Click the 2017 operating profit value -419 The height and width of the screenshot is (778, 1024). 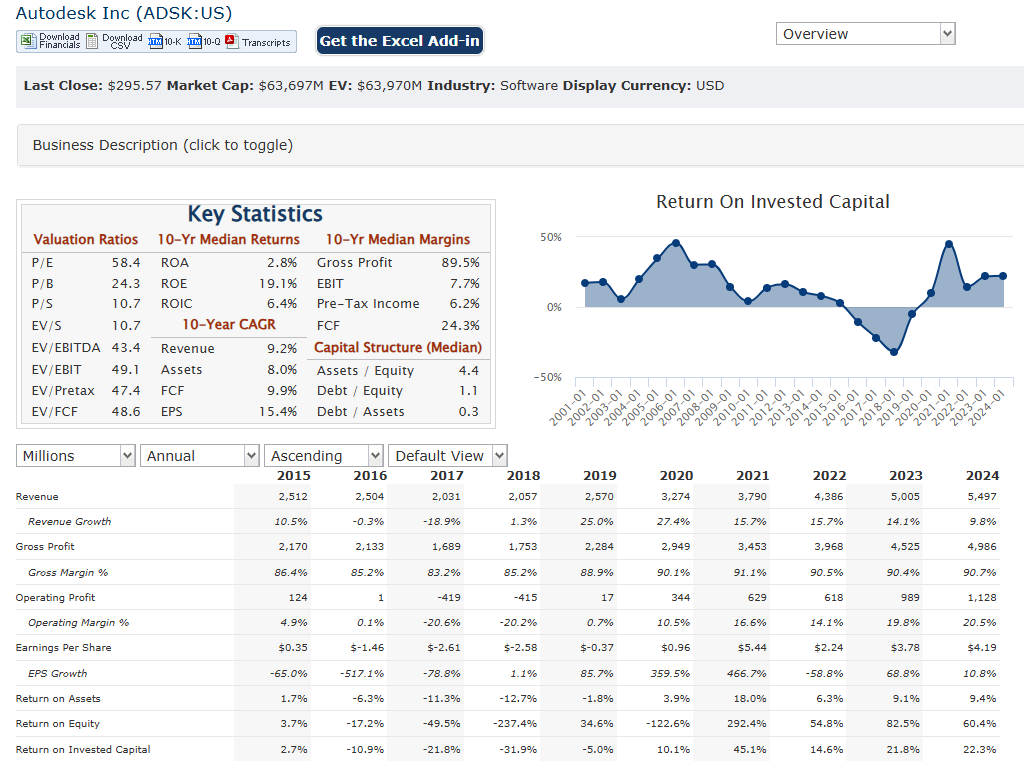pos(447,598)
